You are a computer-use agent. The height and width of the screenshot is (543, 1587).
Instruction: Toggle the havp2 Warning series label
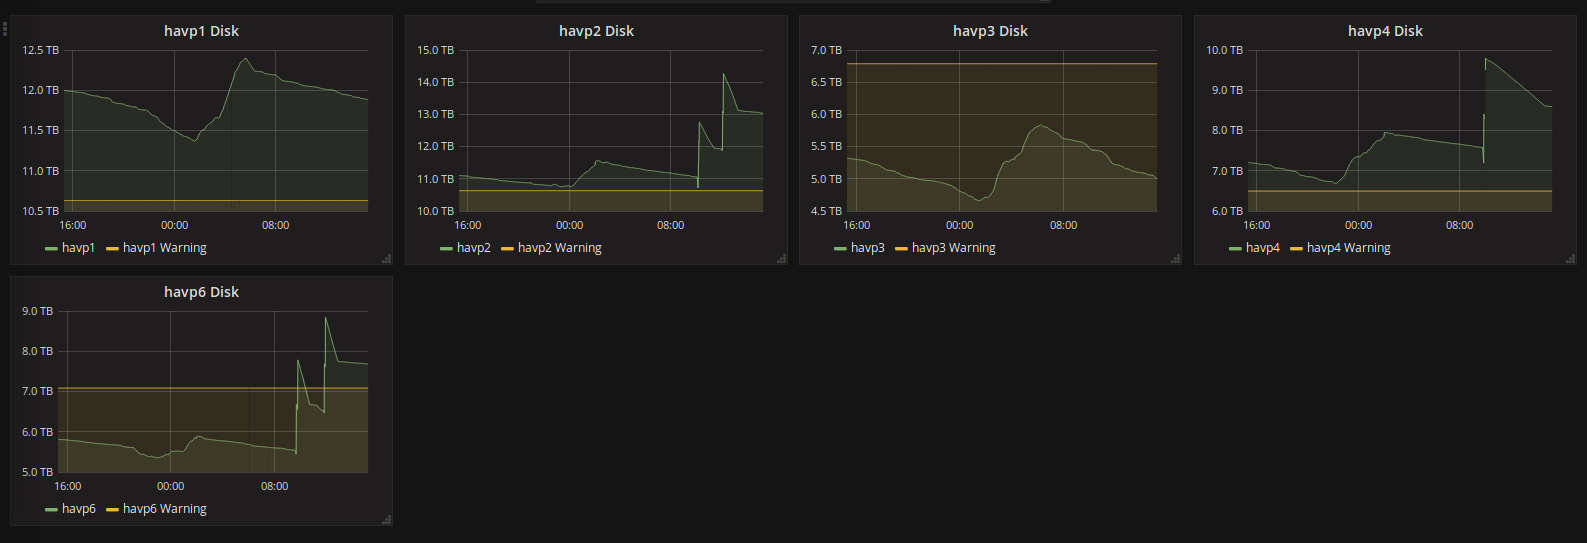(559, 248)
